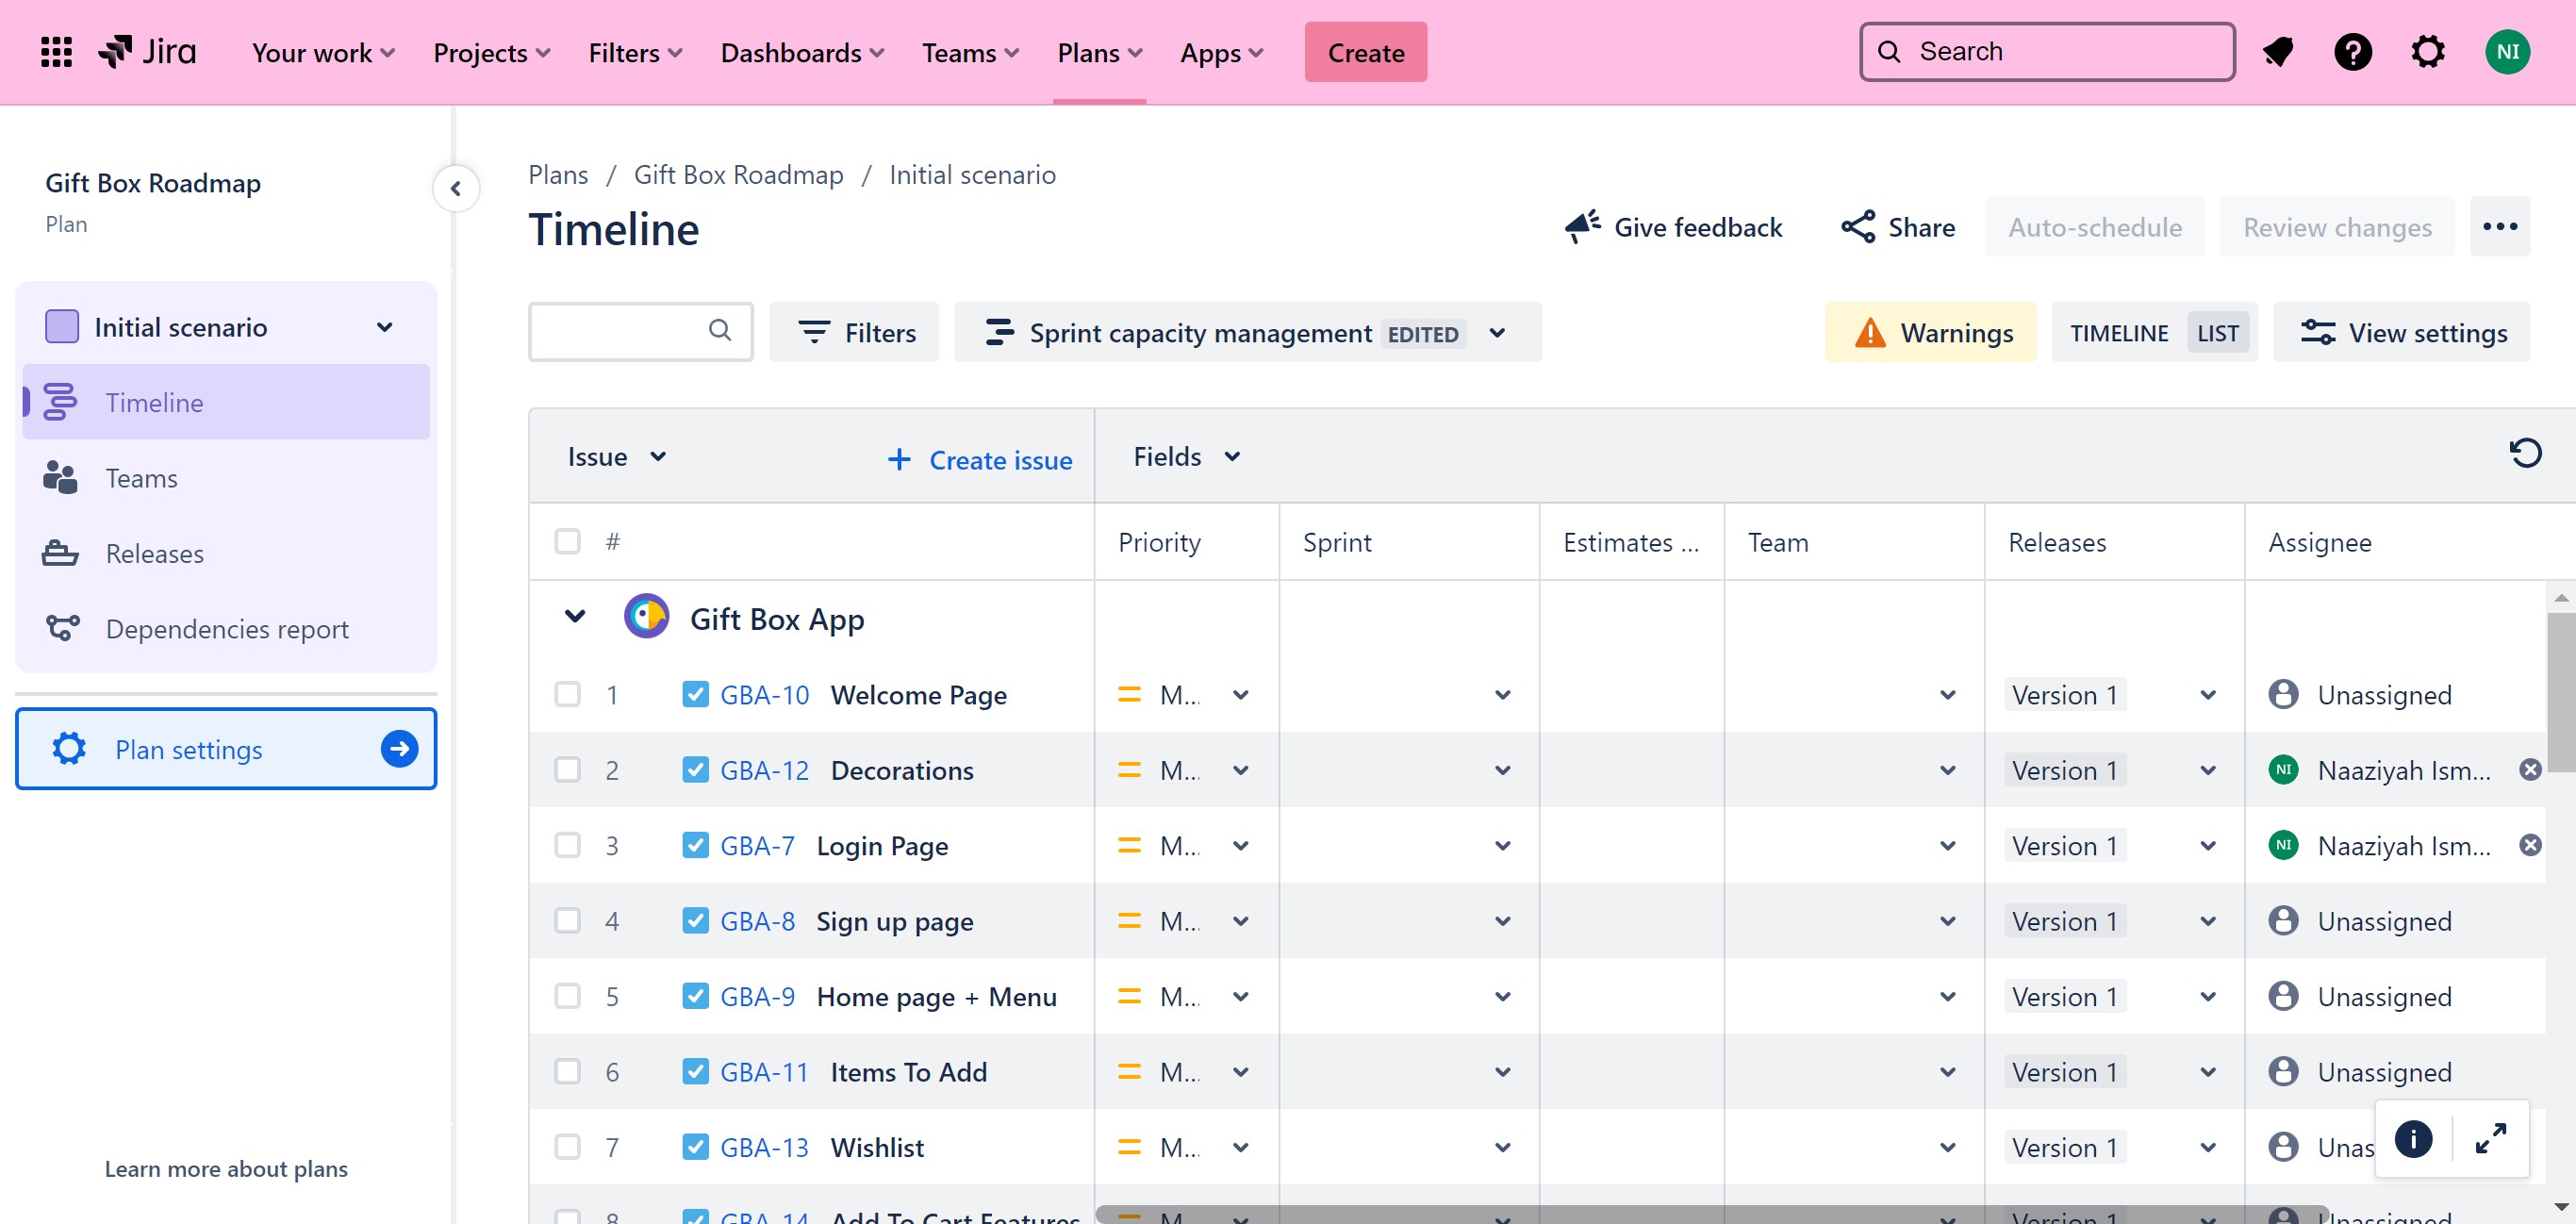Click the Warnings button
The width and height of the screenshot is (2576, 1224).
point(1930,333)
